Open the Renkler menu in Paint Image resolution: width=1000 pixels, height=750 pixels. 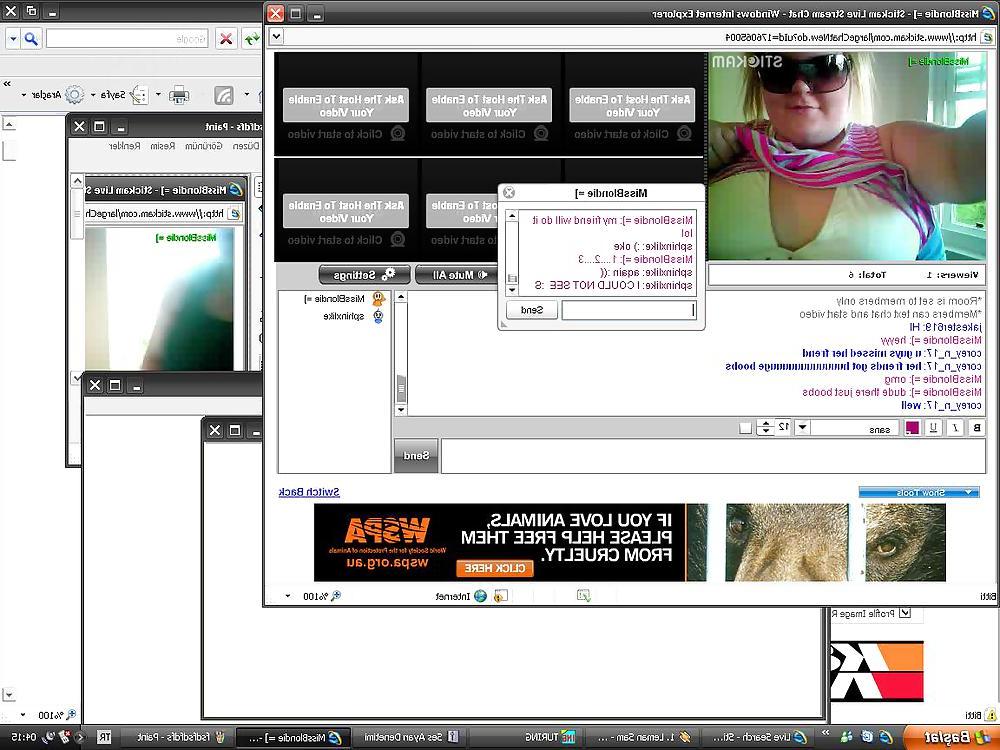click(125, 146)
